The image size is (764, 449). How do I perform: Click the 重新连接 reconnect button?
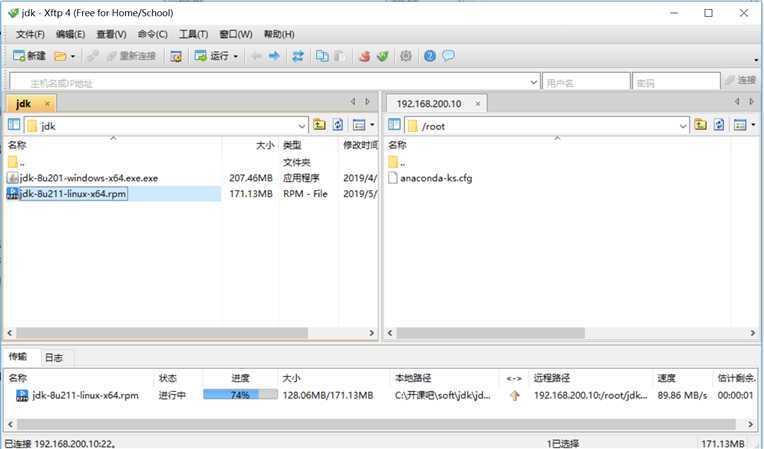pyautogui.click(x=131, y=56)
